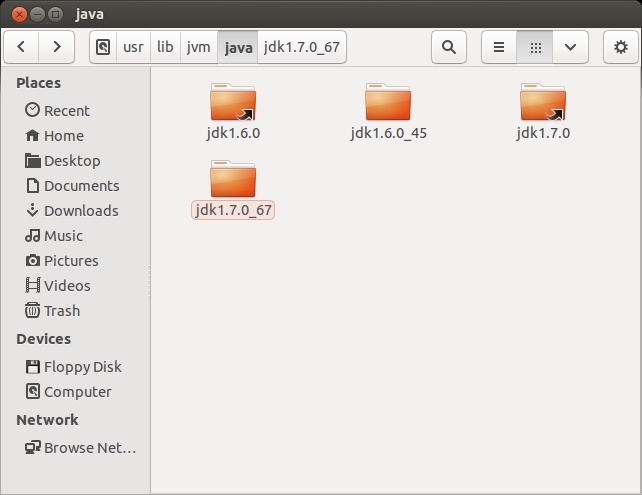The image size is (642, 495).
Task: Select the jdk1.7.0 symlink folder icon
Action: pos(543,102)
